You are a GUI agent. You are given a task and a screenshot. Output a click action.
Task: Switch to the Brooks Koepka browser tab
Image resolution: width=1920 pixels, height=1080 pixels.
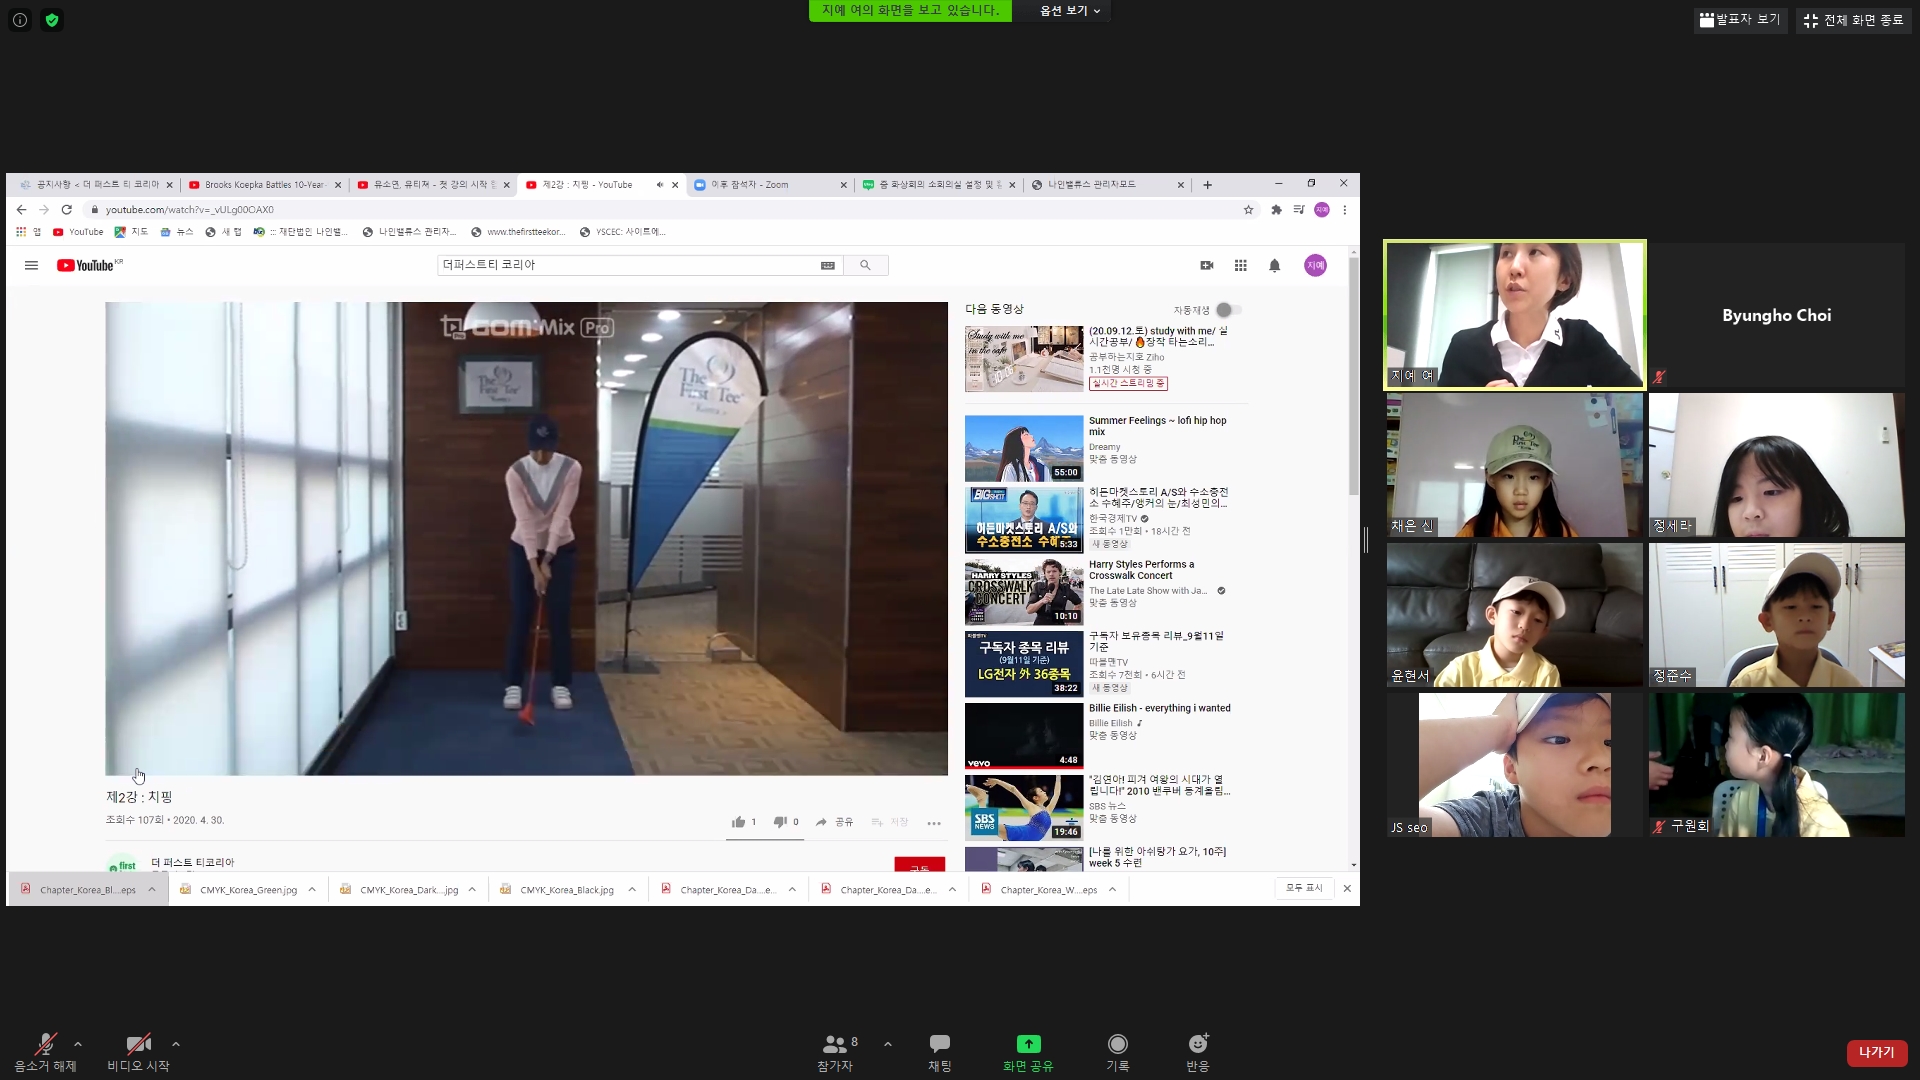[x=264, y=185]
